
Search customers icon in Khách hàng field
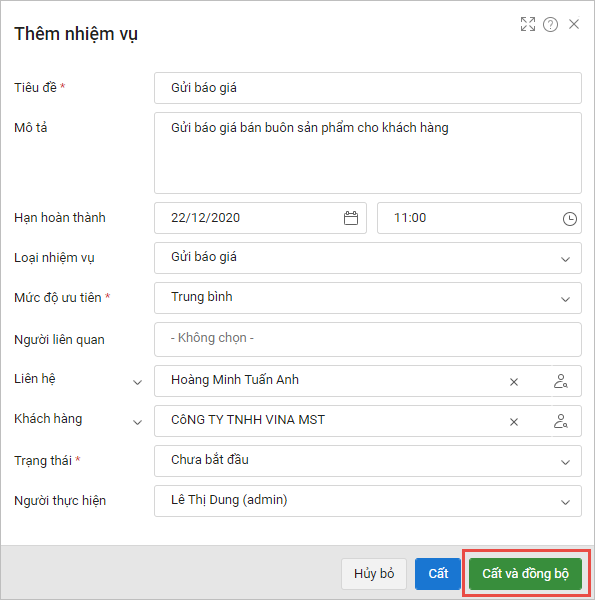(x=561, y=421)
